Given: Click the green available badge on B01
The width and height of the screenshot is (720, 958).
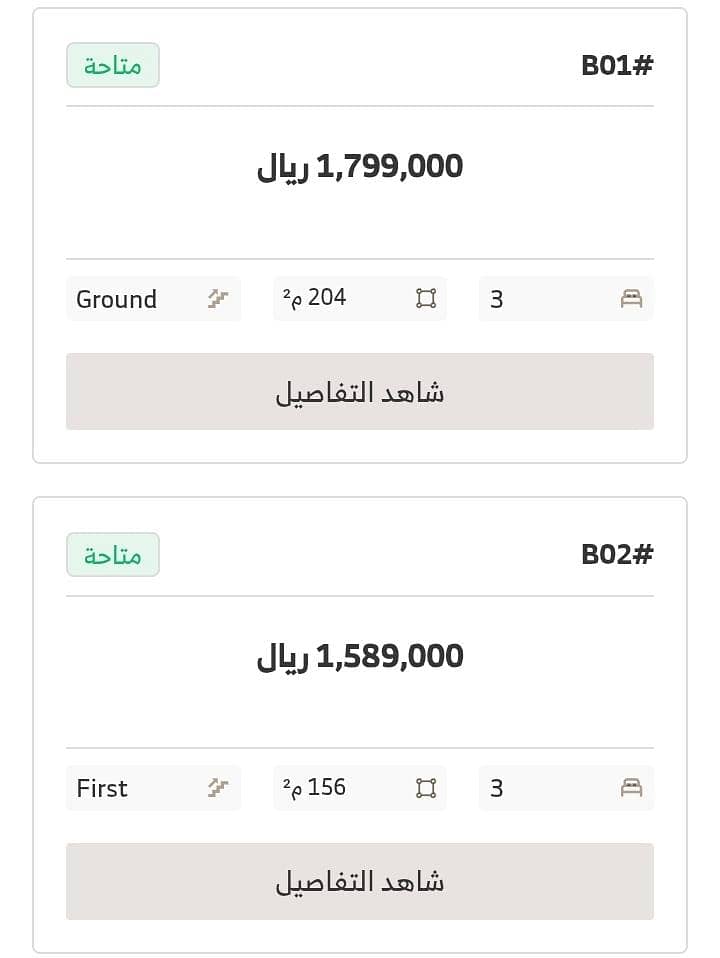Looking at the screenshot, I should [x=113, y=65].
